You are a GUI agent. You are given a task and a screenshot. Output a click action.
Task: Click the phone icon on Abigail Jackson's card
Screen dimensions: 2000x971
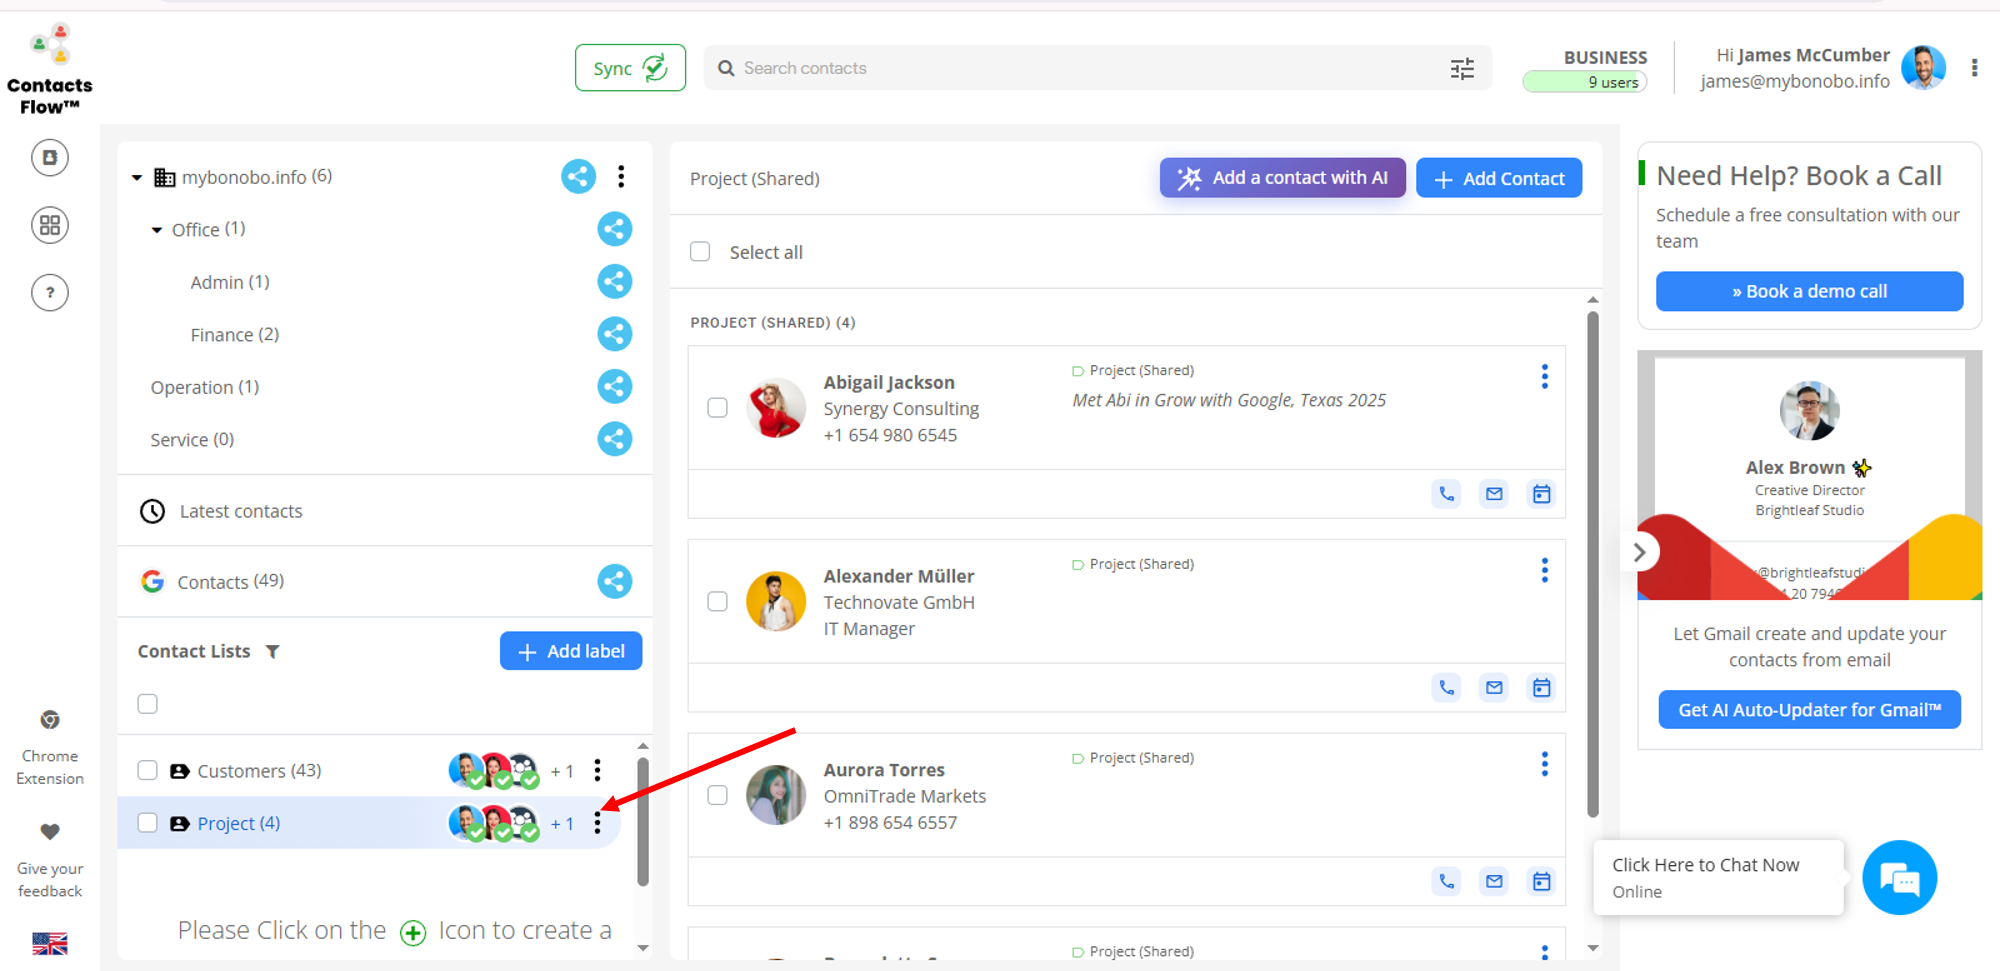tap(1446, 493)
